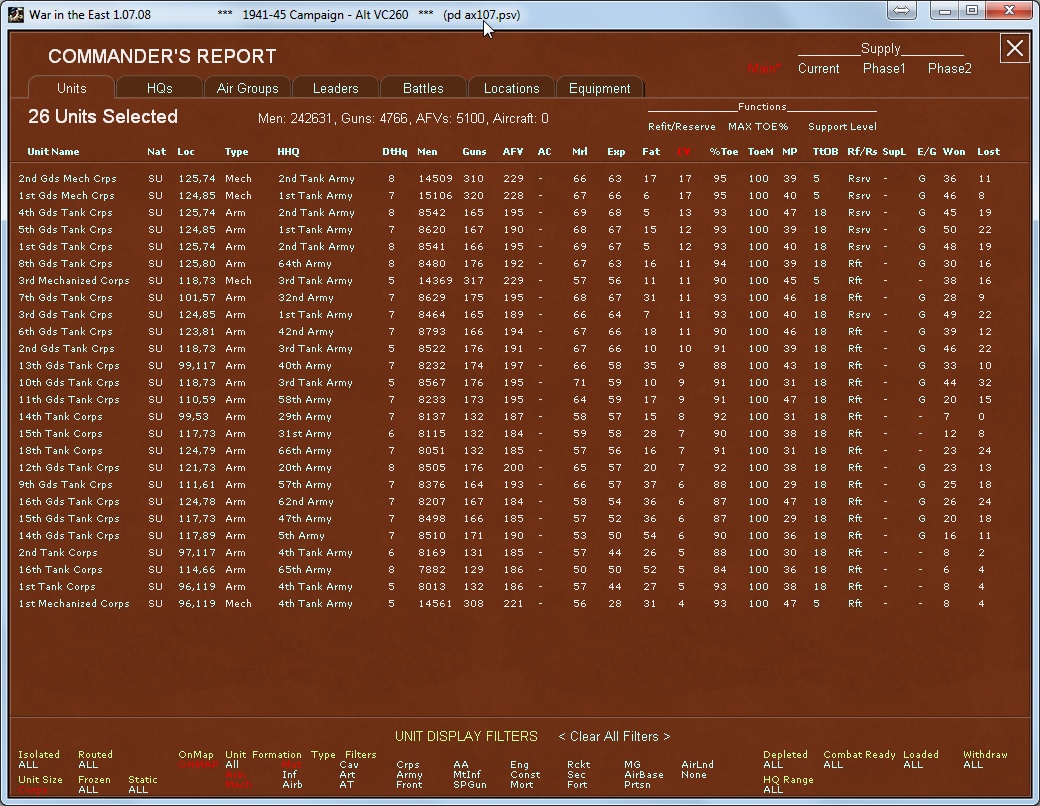Sort by the %Toe column header

(724, 152)
